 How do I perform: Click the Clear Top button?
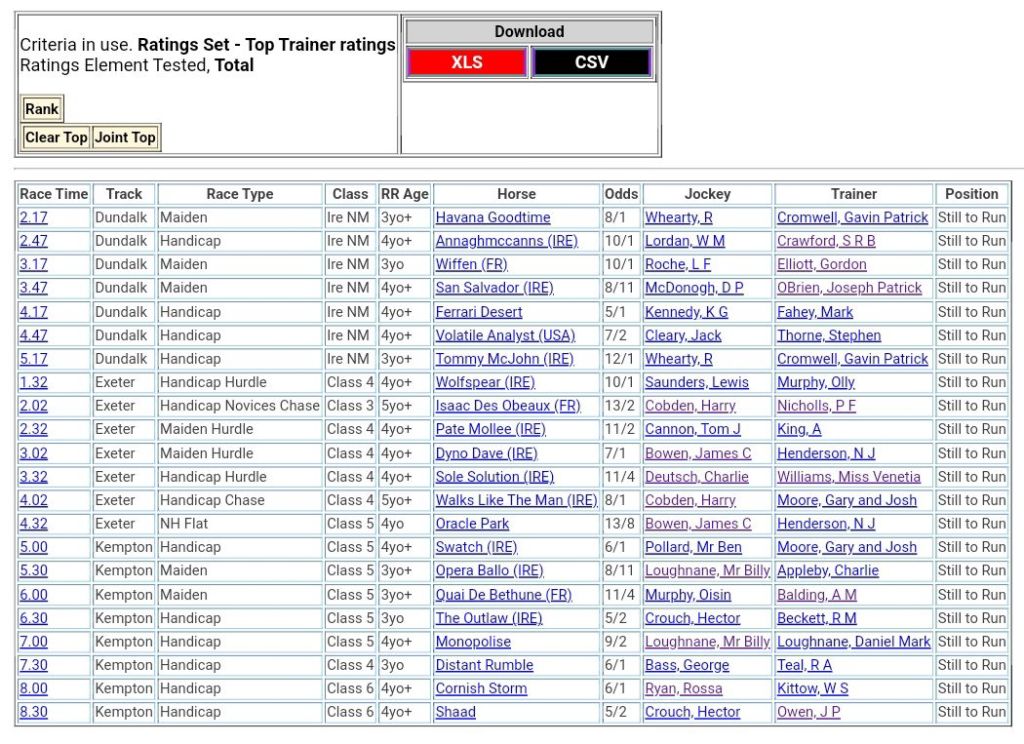tap(56, 138)
